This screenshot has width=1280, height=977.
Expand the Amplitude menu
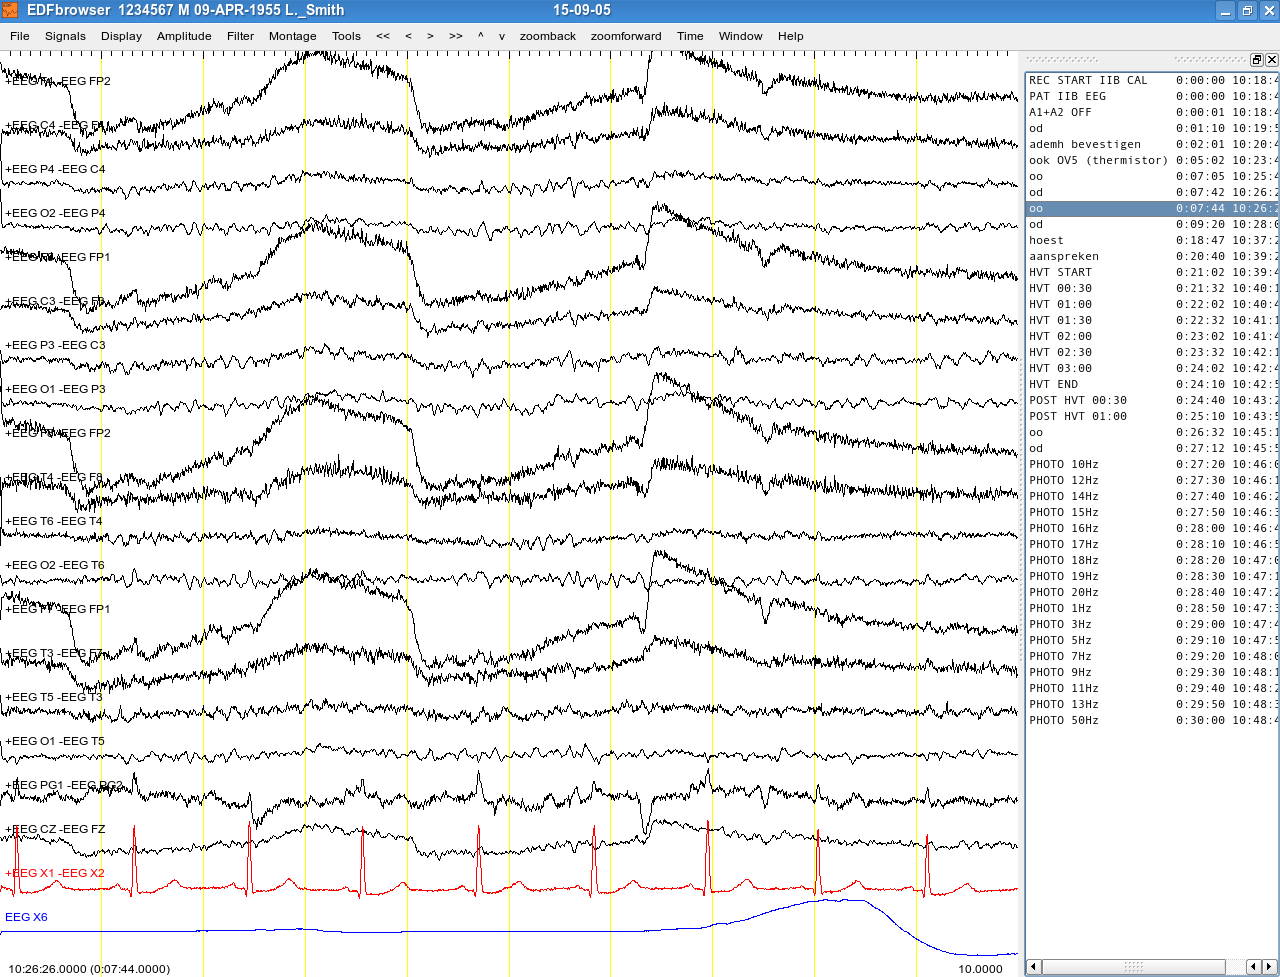click(184, 36)
